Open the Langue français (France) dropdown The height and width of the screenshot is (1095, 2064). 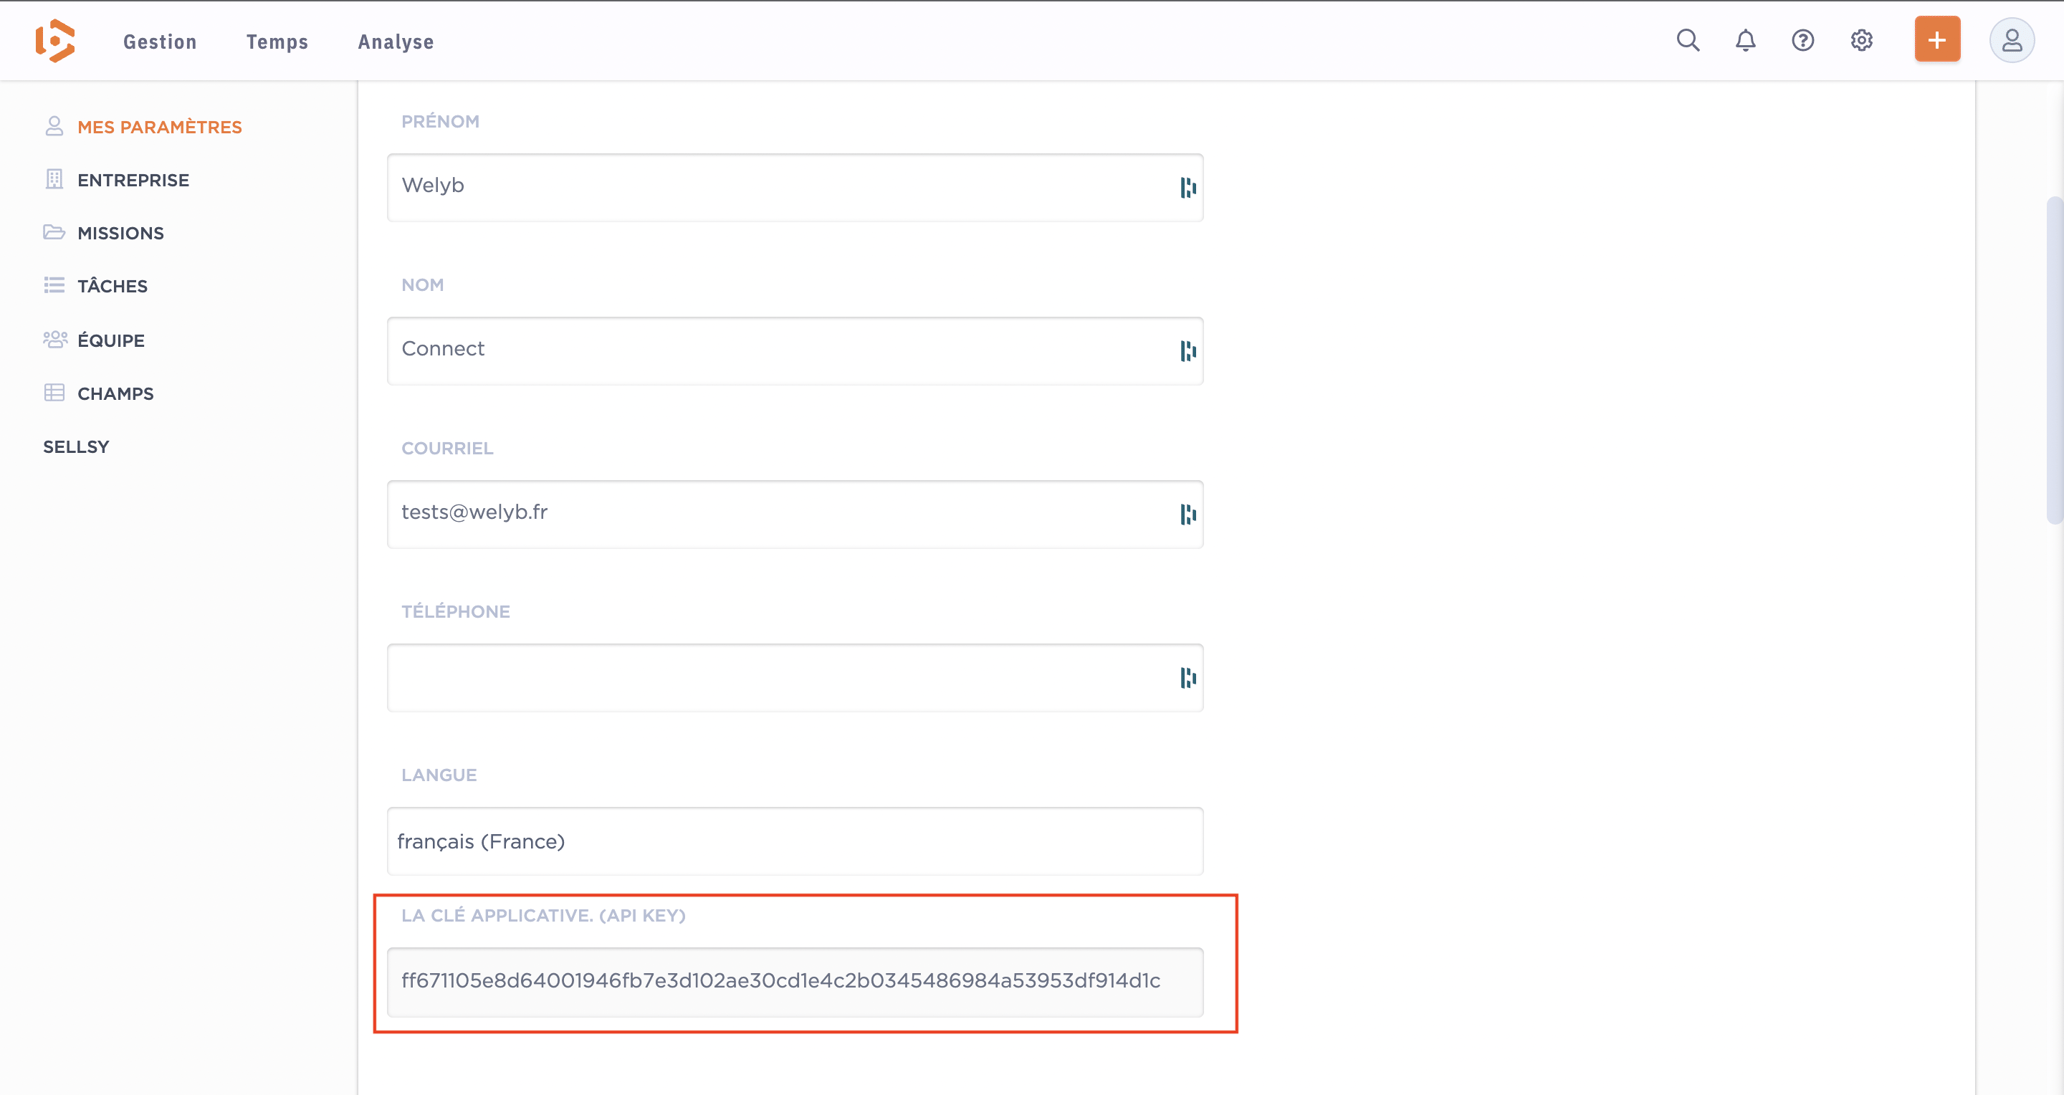(795, 841)
